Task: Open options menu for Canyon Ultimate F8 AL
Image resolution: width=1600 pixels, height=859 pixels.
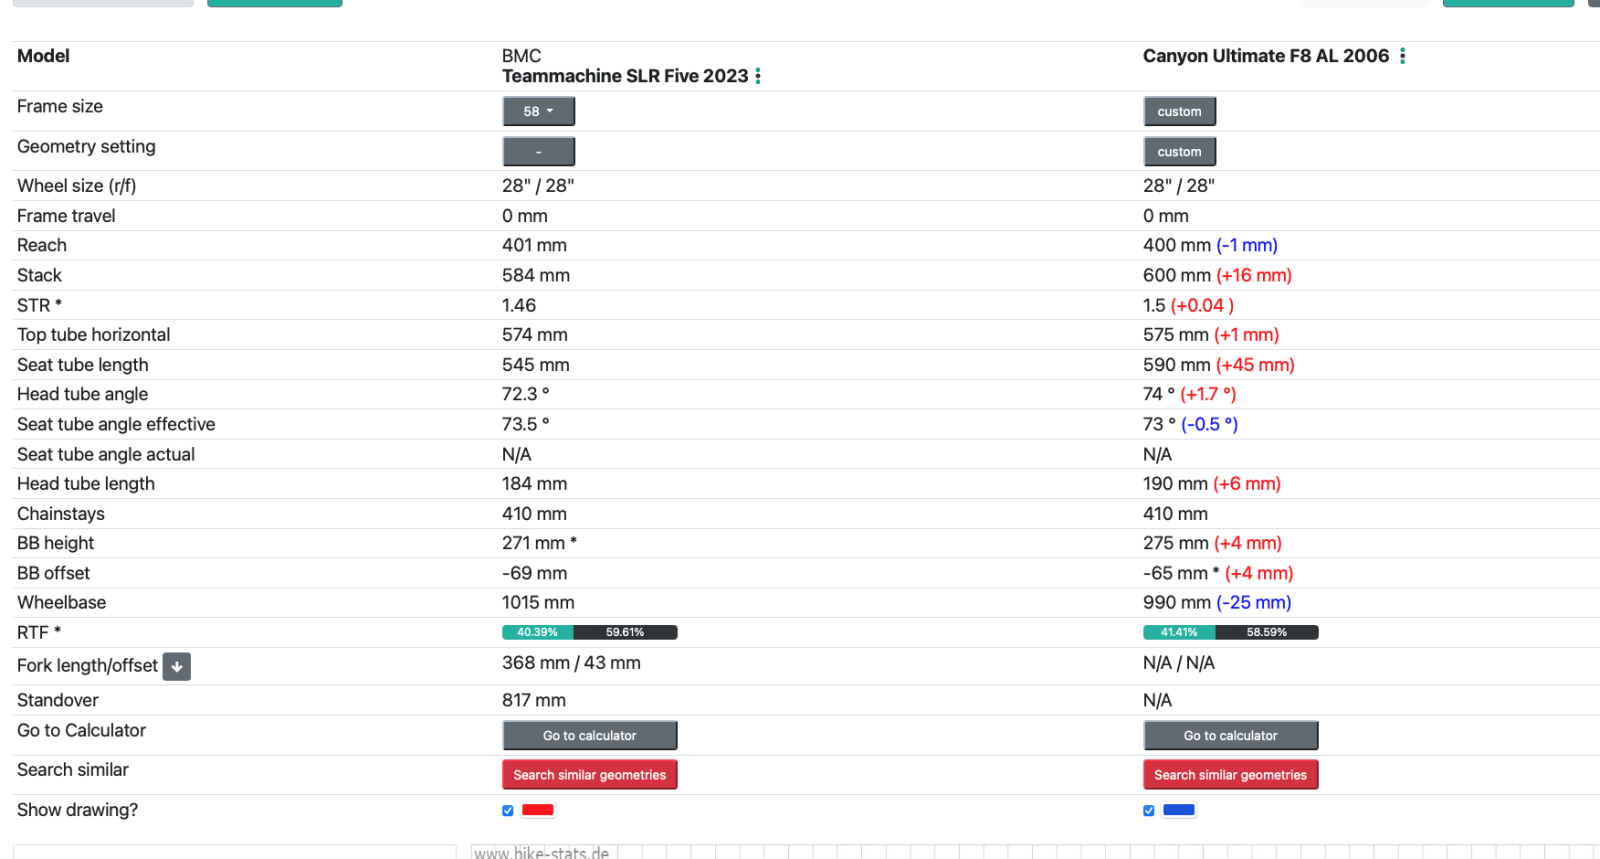Action: click(x=1403, y=56)
